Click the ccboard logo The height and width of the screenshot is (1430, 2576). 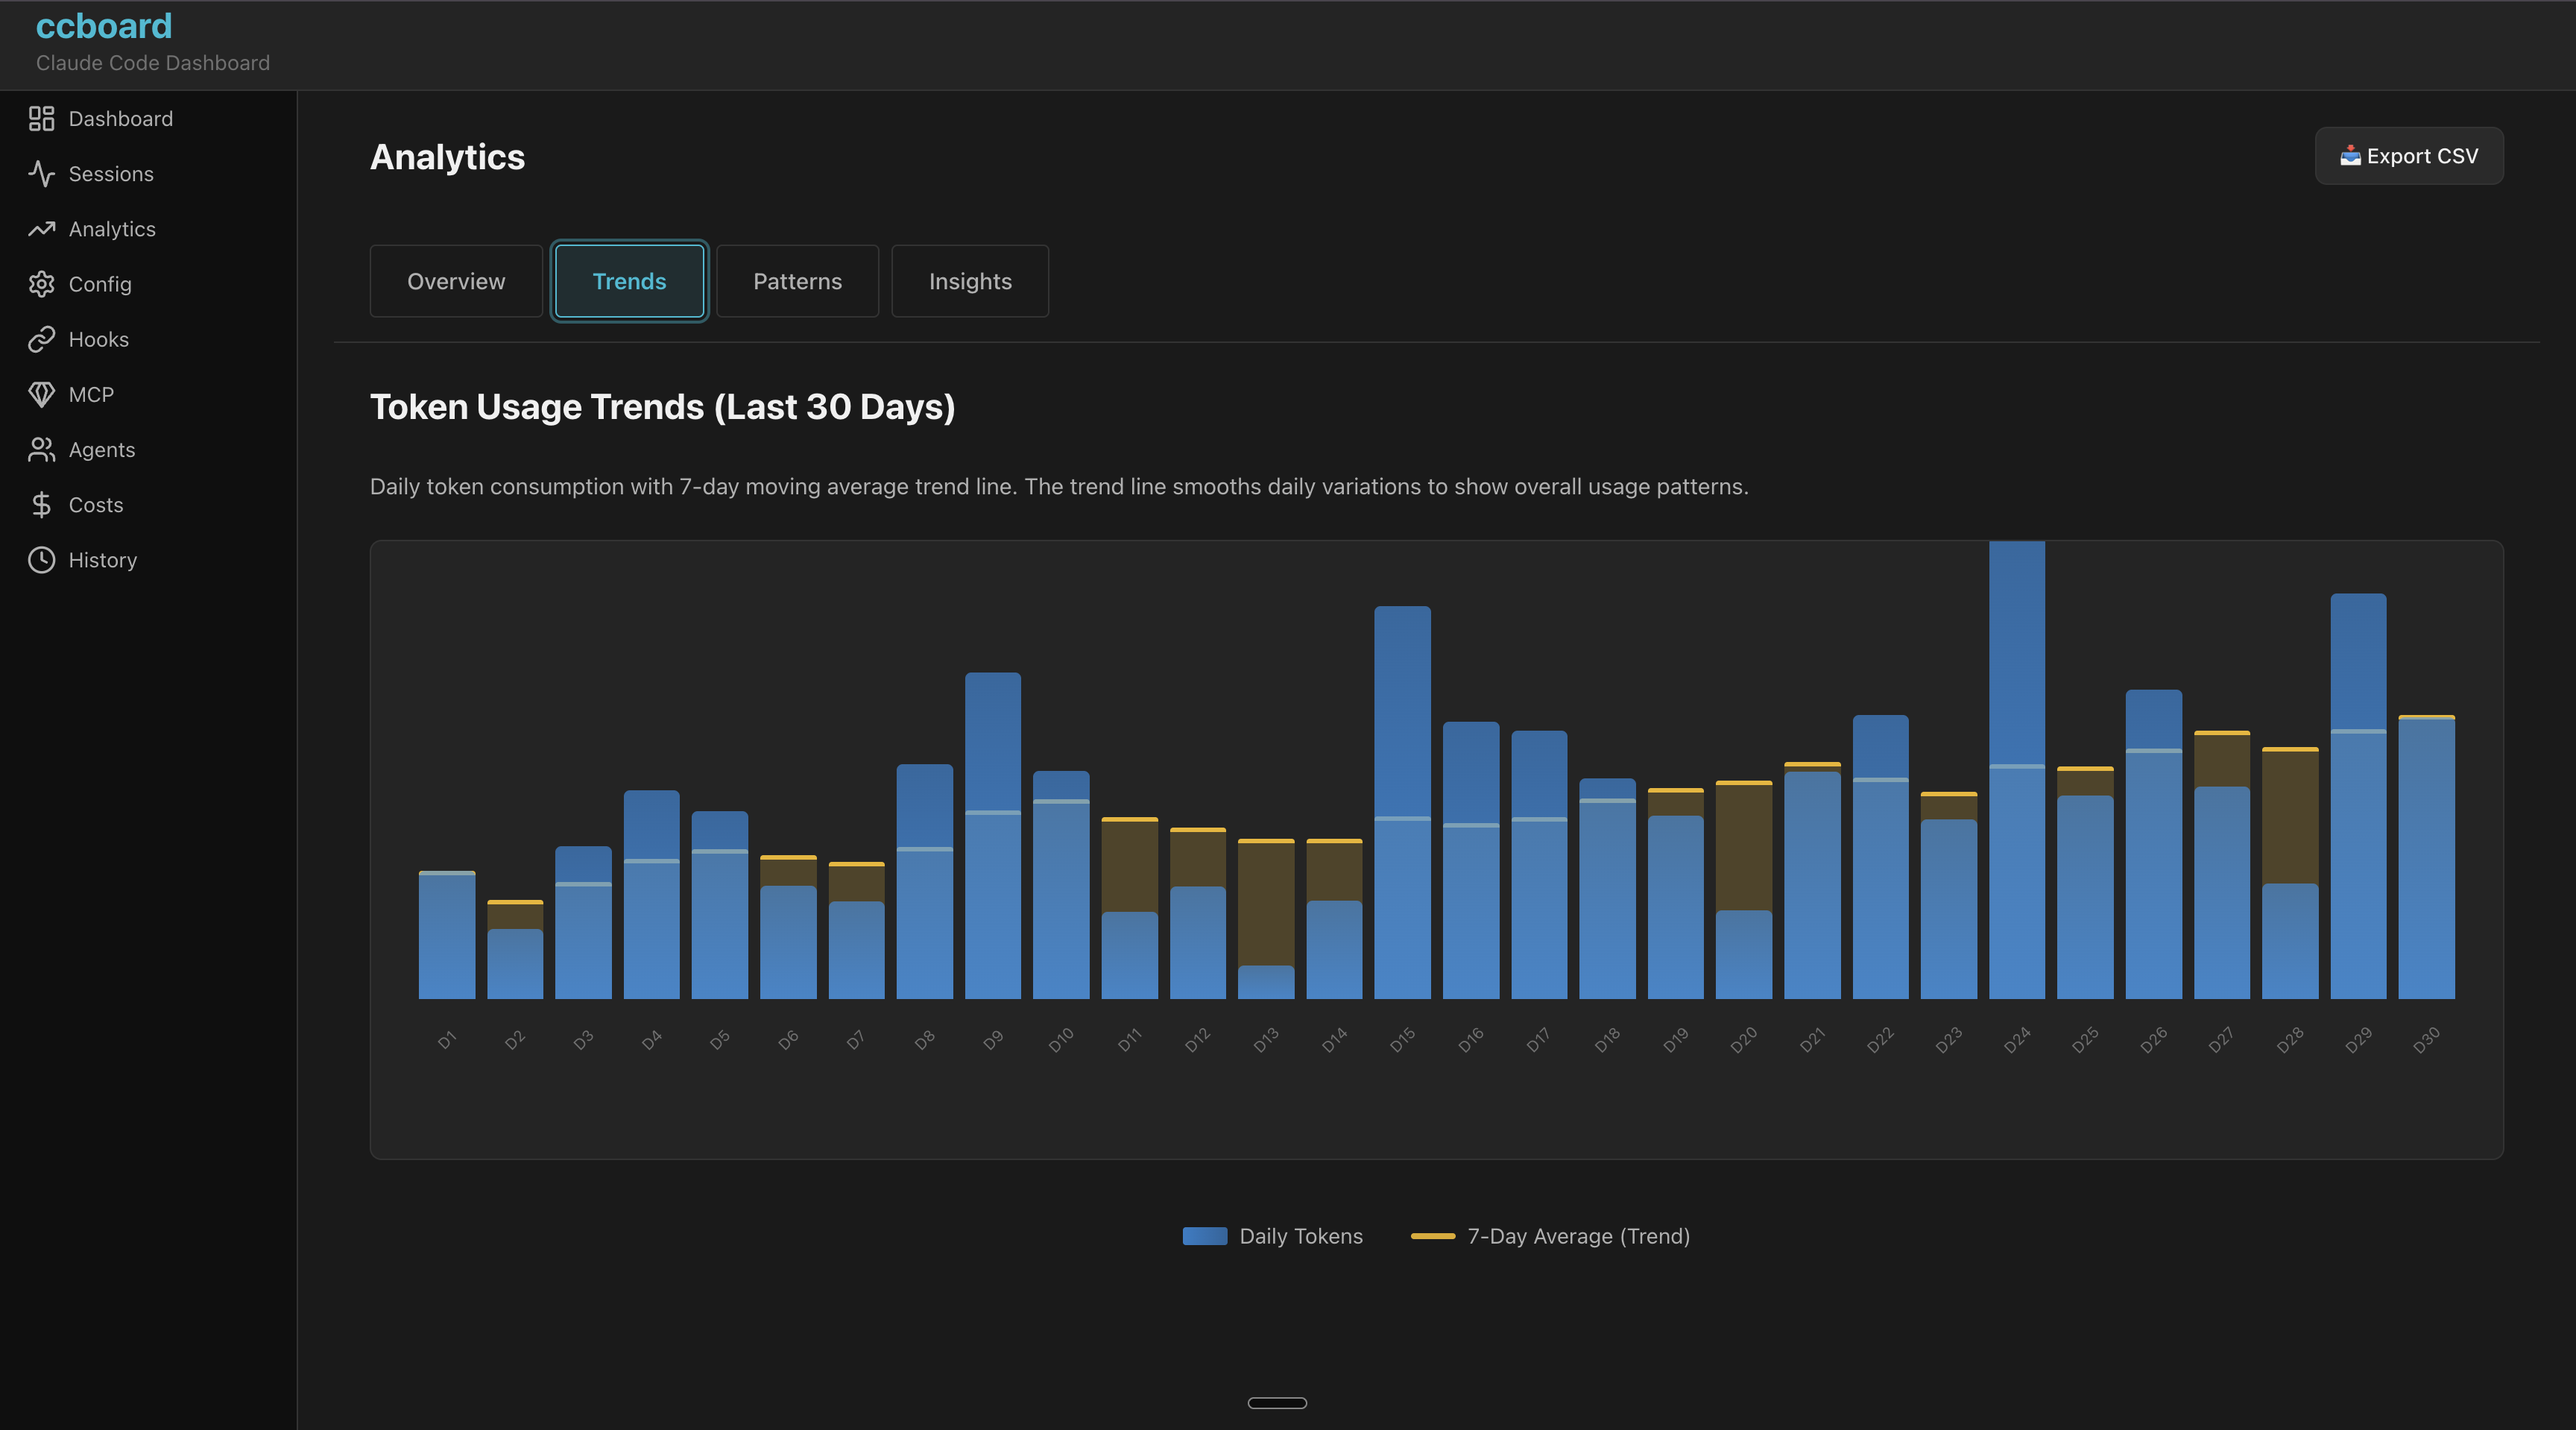point(103,25)
